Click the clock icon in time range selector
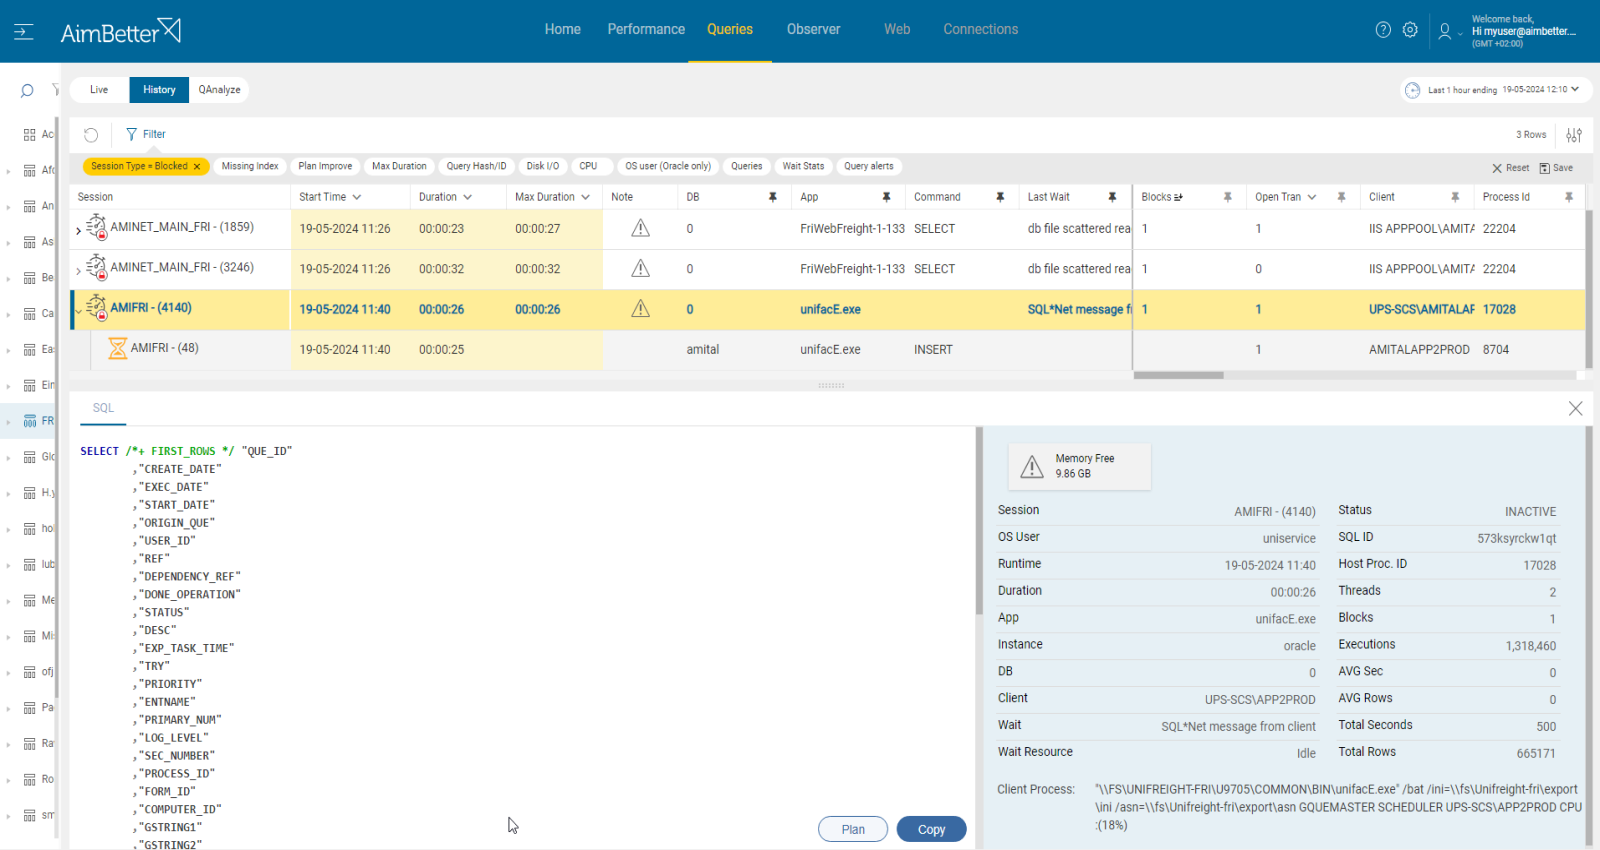Image resolution: width=1600 pixels, height=850 pixels. pyautogui.click(x=1412, y=90)
